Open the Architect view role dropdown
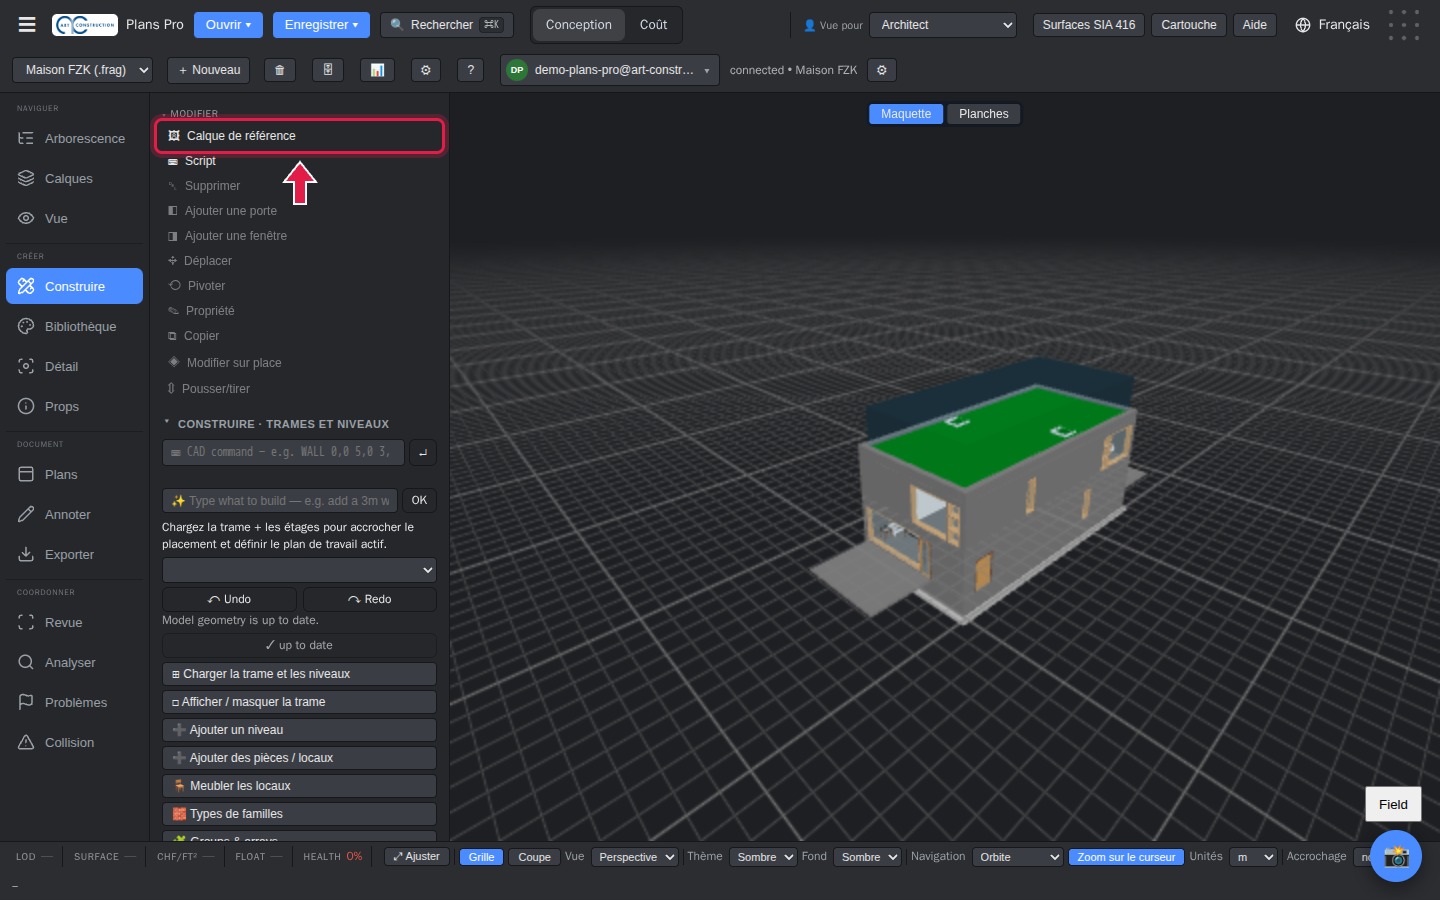 point(943,25)
